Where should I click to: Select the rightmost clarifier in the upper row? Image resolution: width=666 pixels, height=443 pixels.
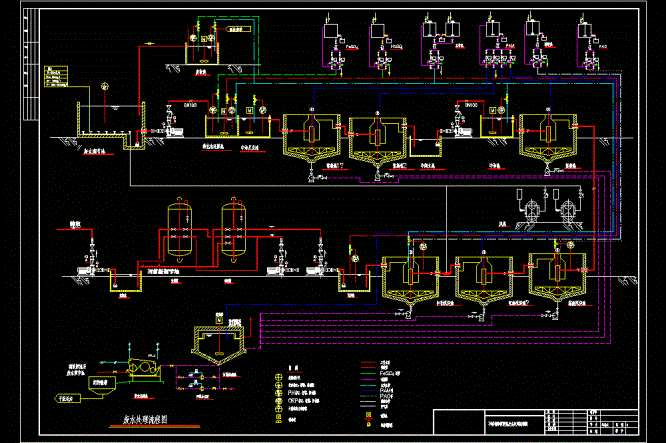click(548, 140)
